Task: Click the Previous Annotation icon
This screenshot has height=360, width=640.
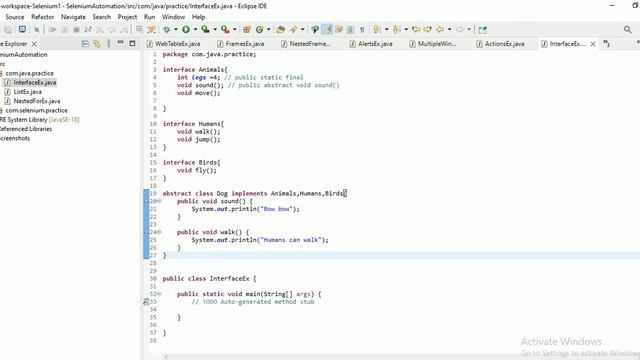Action: [x=396, y=29]
